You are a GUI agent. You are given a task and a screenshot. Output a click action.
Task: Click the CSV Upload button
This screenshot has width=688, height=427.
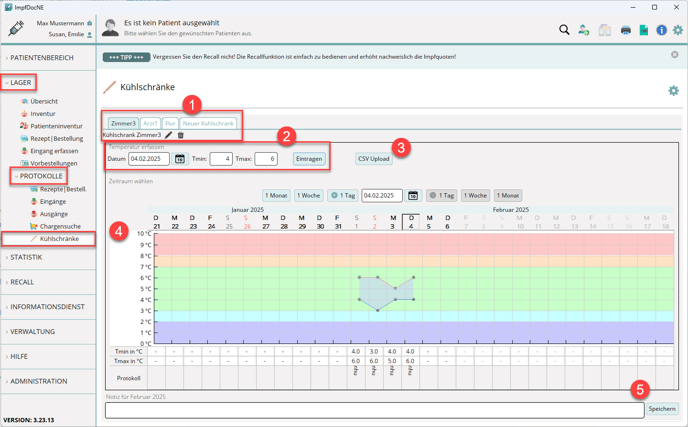[374, 159]
